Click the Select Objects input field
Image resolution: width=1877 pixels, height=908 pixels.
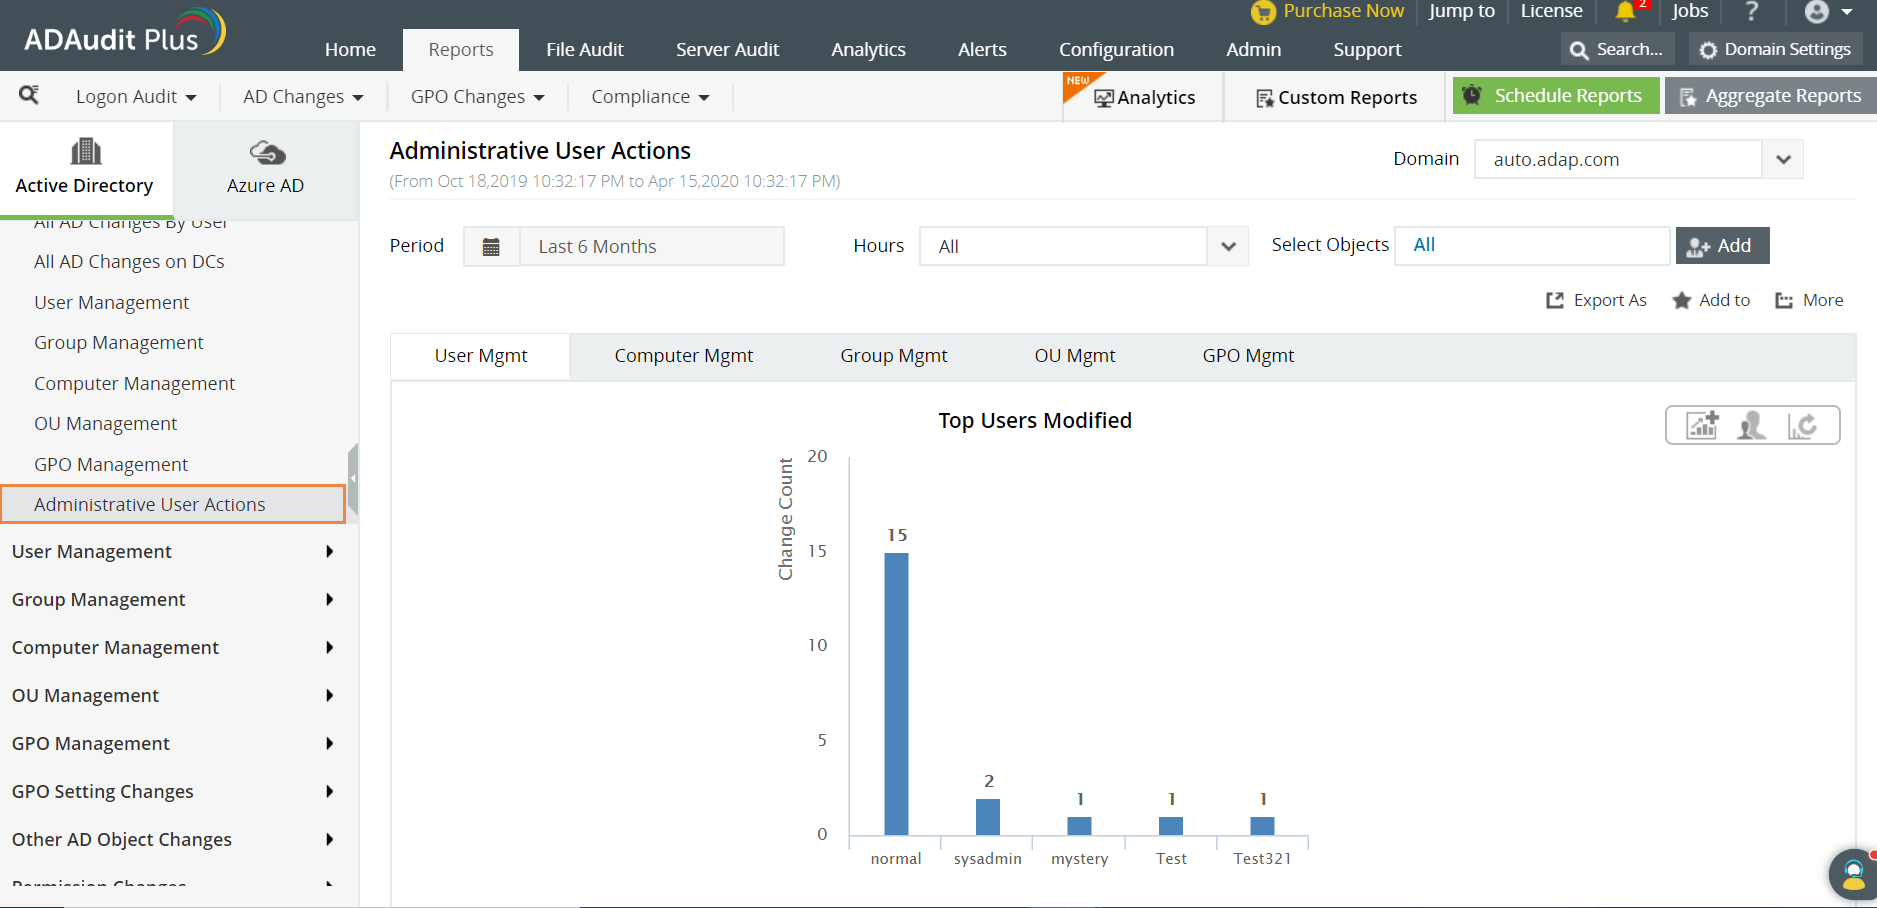(x=1532, y=245)
